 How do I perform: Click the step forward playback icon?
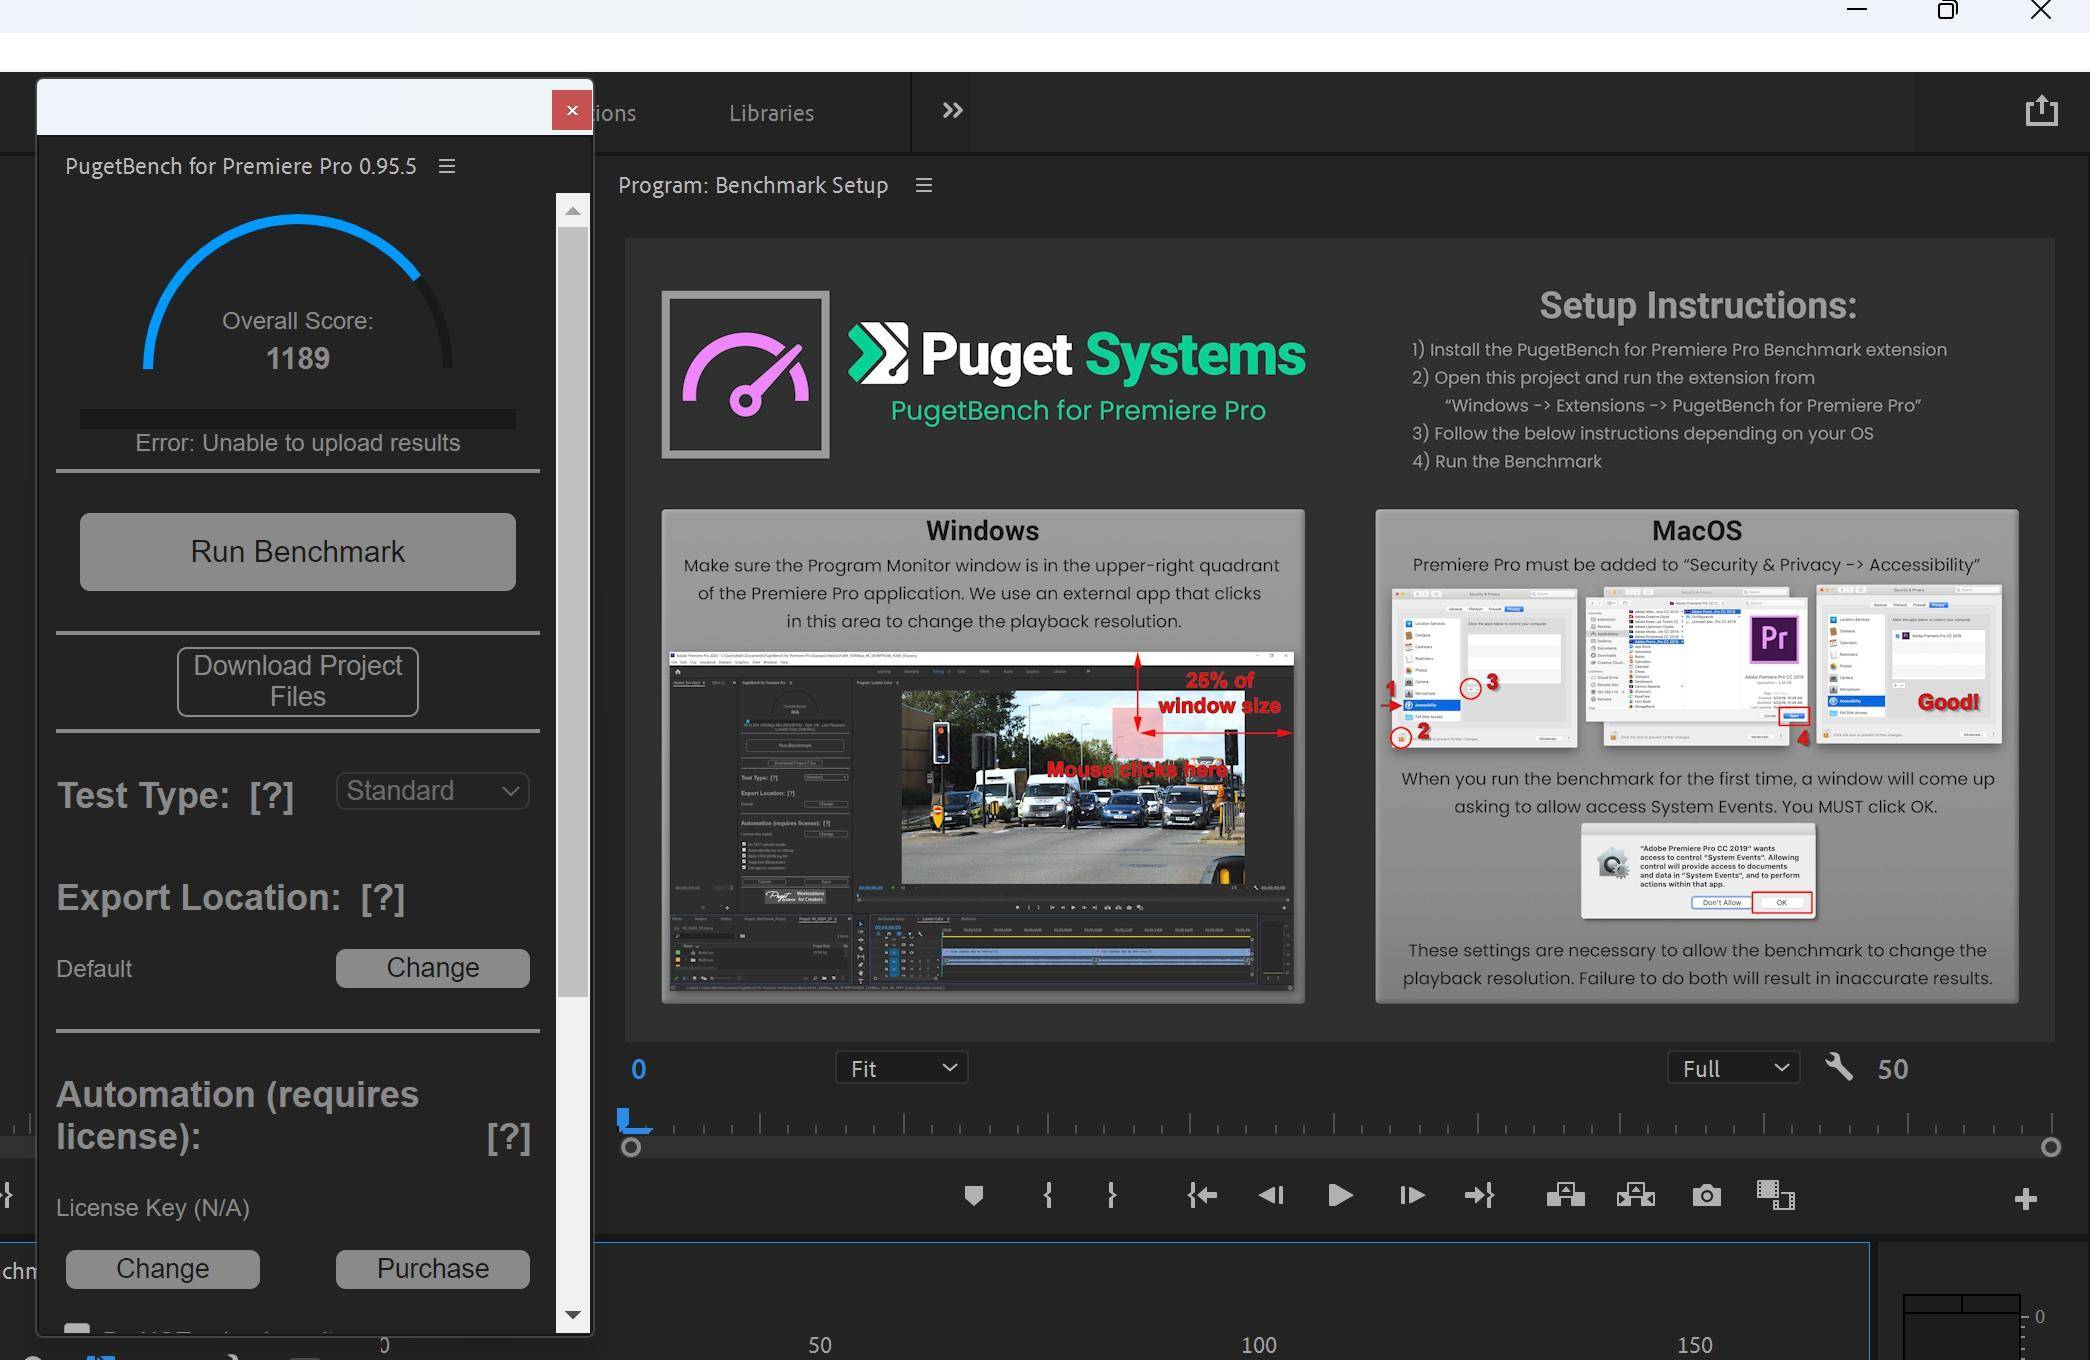coord(1409,1196)
